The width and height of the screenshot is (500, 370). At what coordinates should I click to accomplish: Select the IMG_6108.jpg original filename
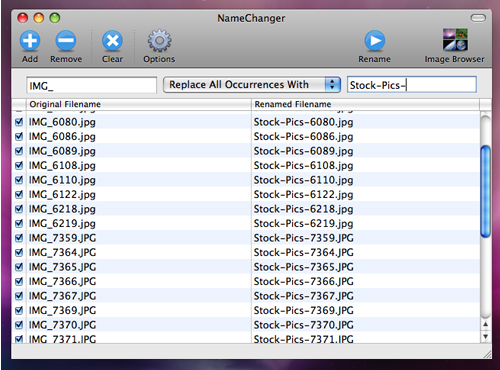pos(62,166)
